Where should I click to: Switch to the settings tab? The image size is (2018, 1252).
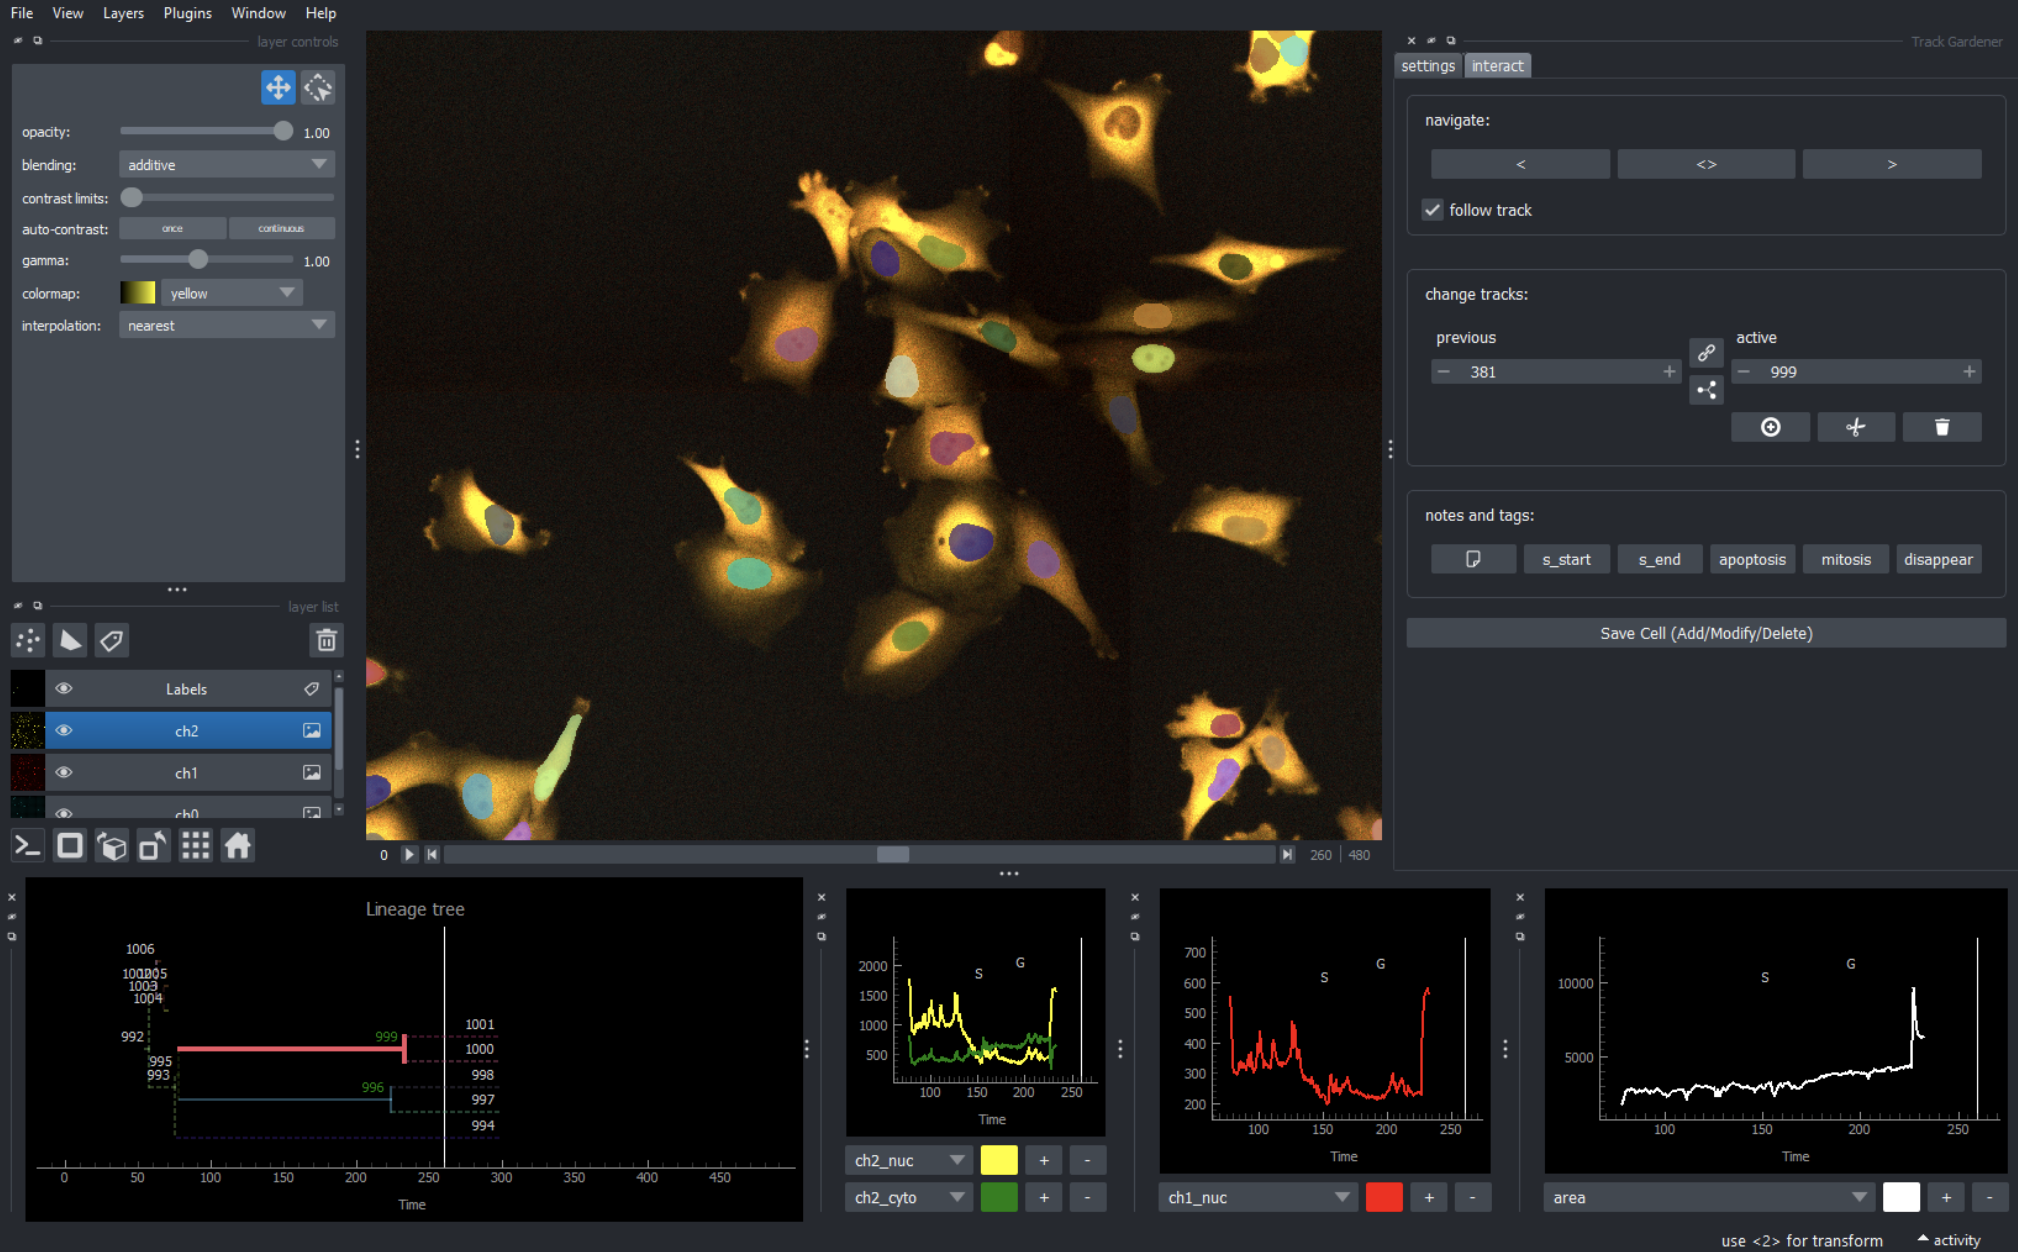coord(1427,66)
